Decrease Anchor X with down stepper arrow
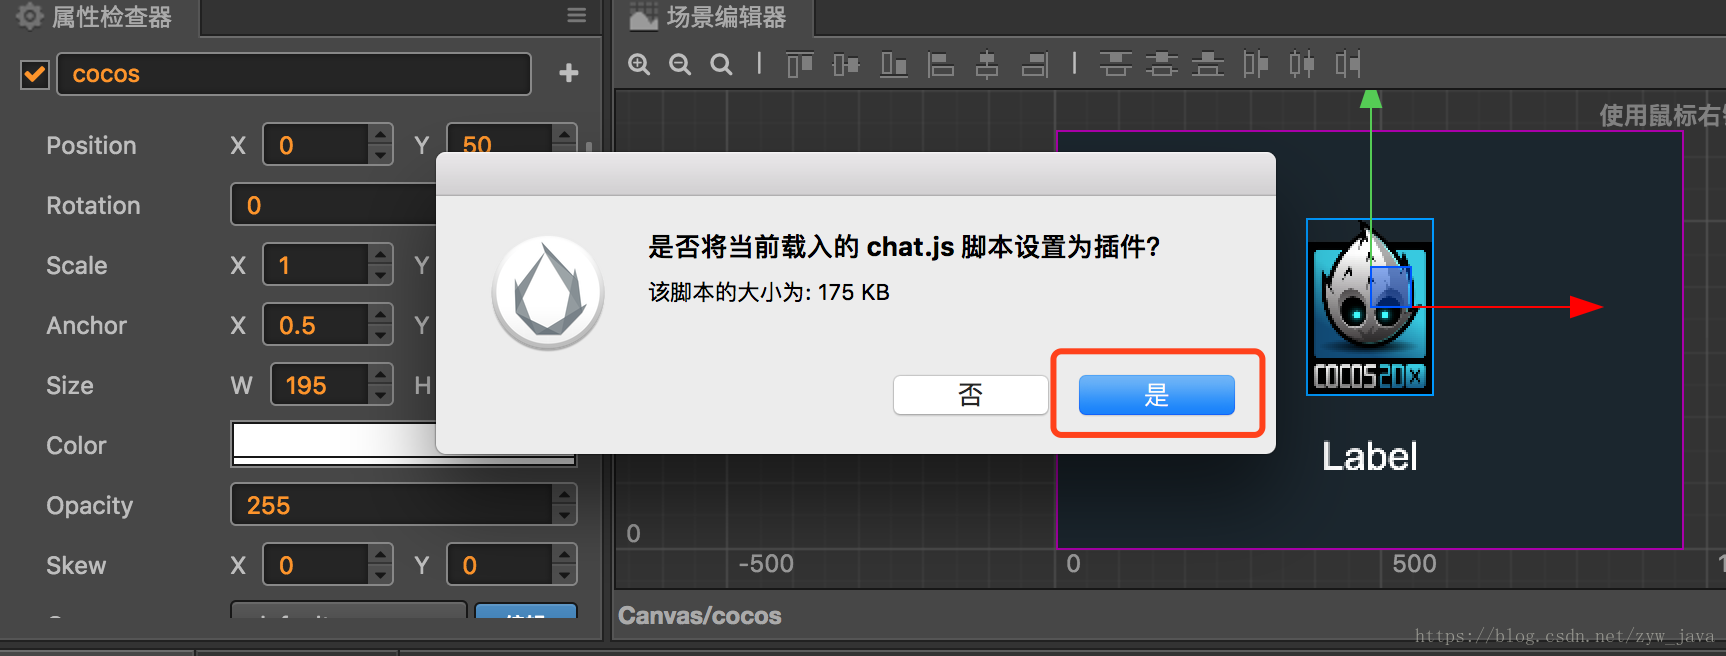This screenshot has width=1726, height=656. pyautogui.click(x=380, y=335)
